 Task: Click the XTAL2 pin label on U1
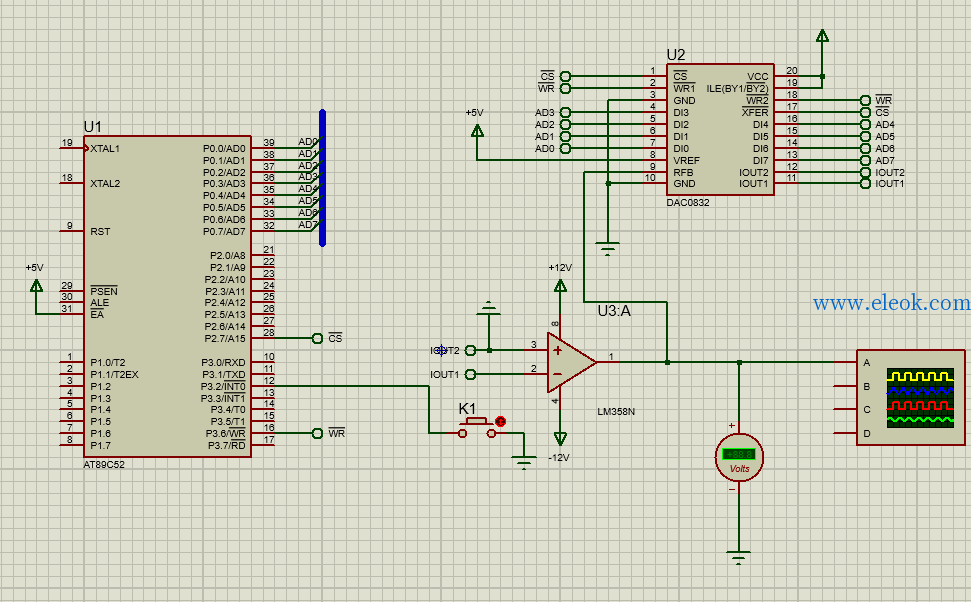point(105,183)
